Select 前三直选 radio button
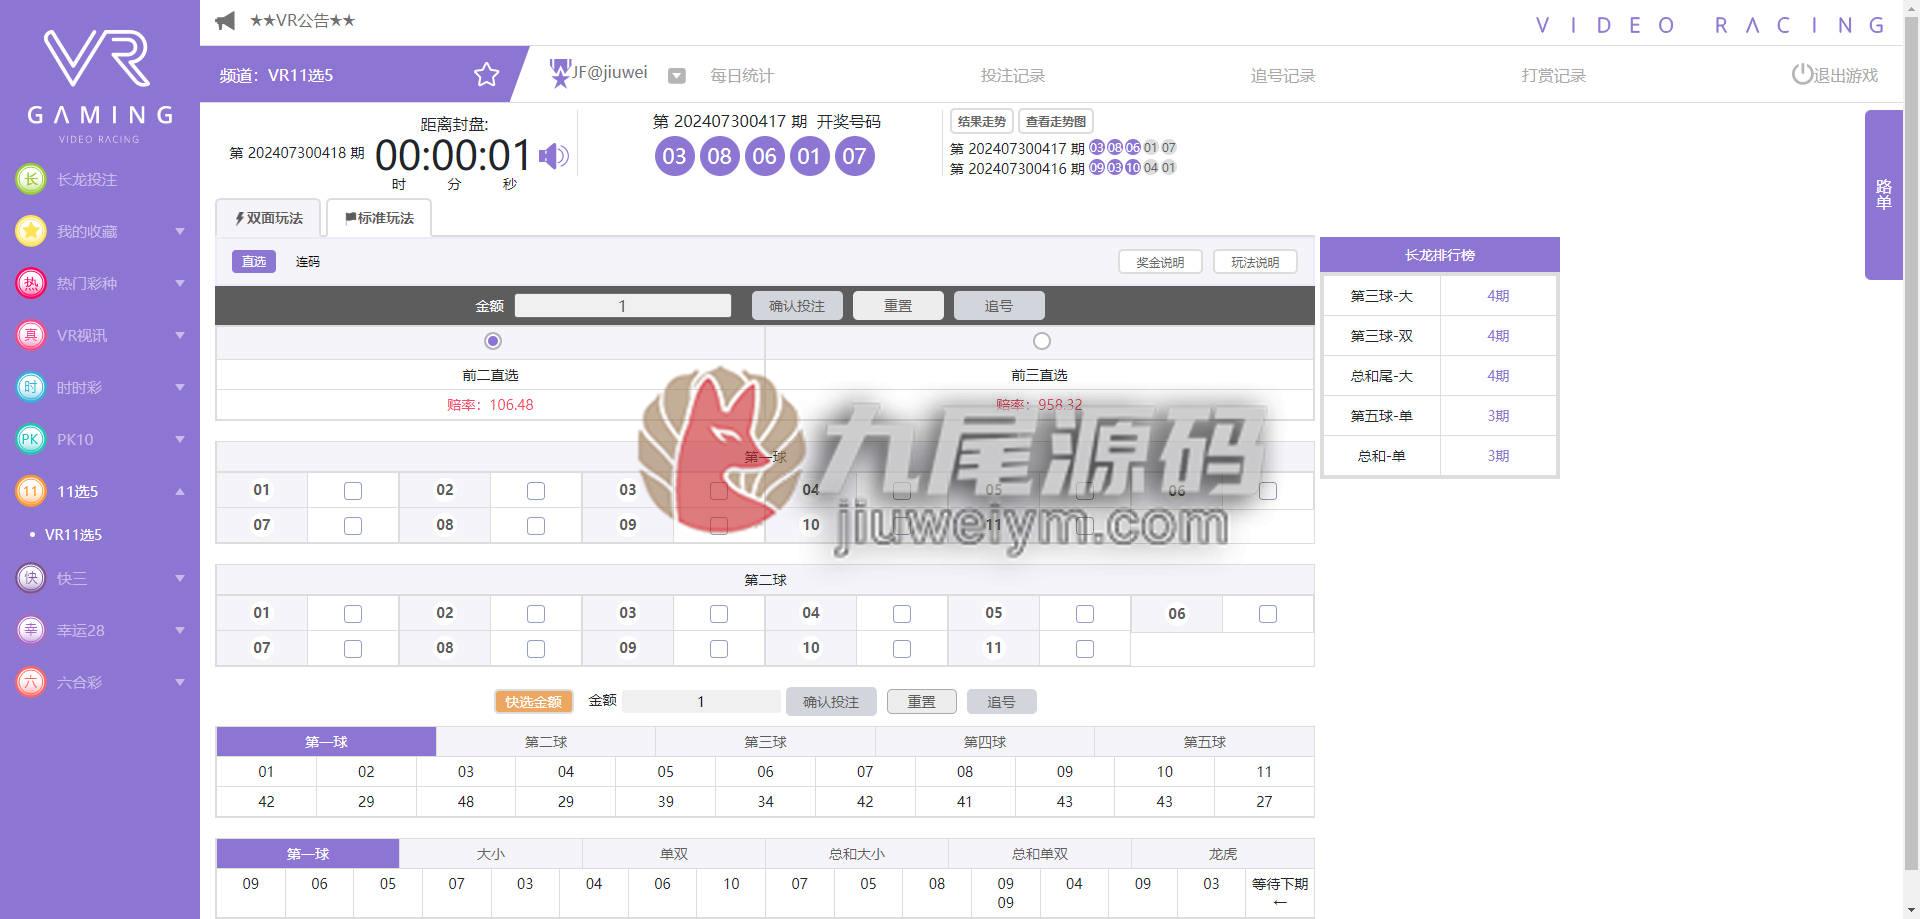The image size is (1920, 919). (1042, 341)
